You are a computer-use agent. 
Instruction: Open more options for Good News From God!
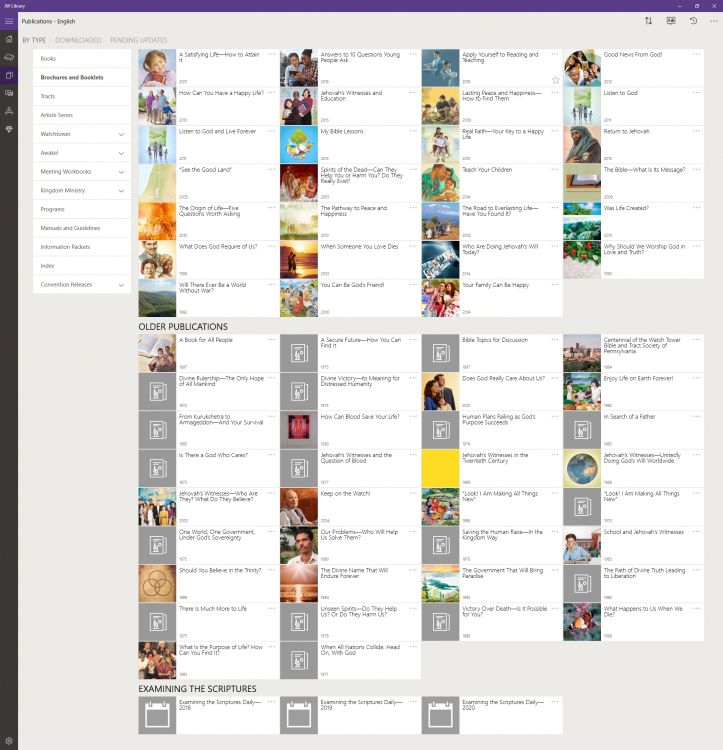(696, 54)
